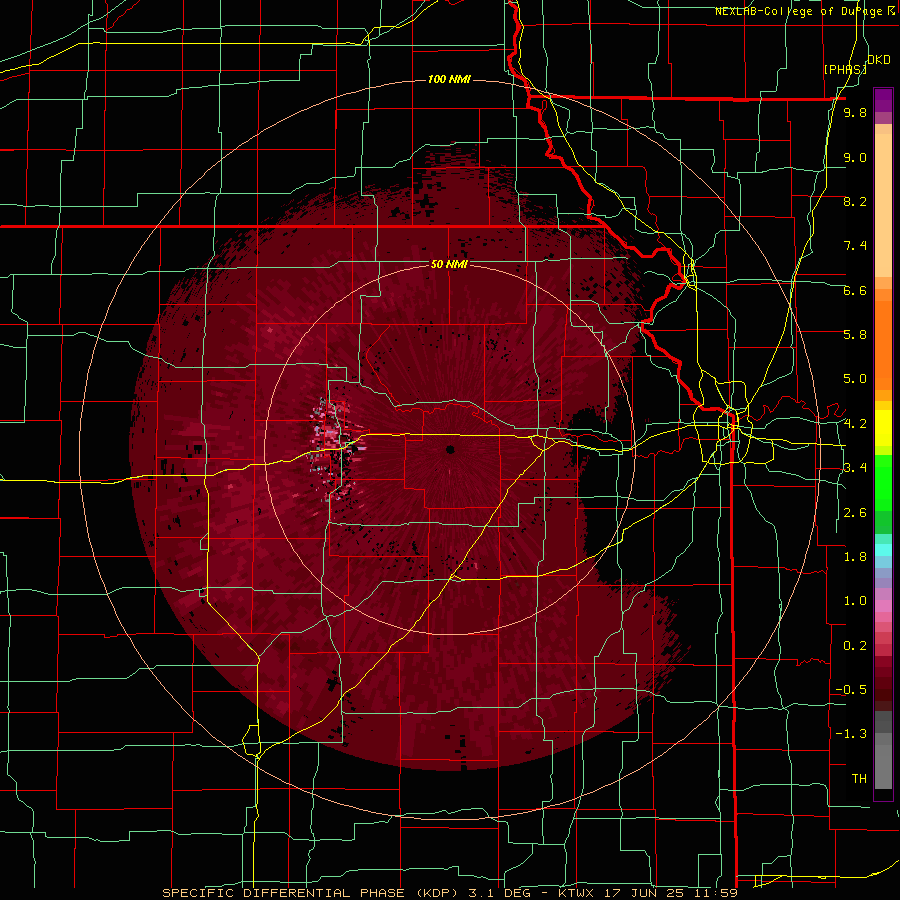Select the 9.0 value on the color scale
Viewport: 900px width, 900px height.
tap(855, 157)
